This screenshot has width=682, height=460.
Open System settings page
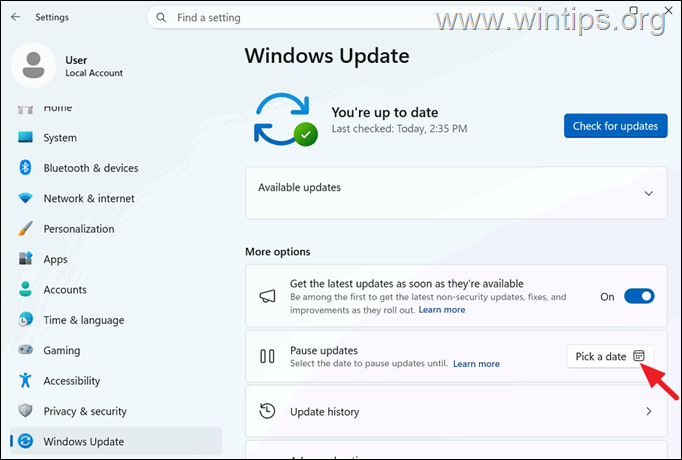coord(116,137)
